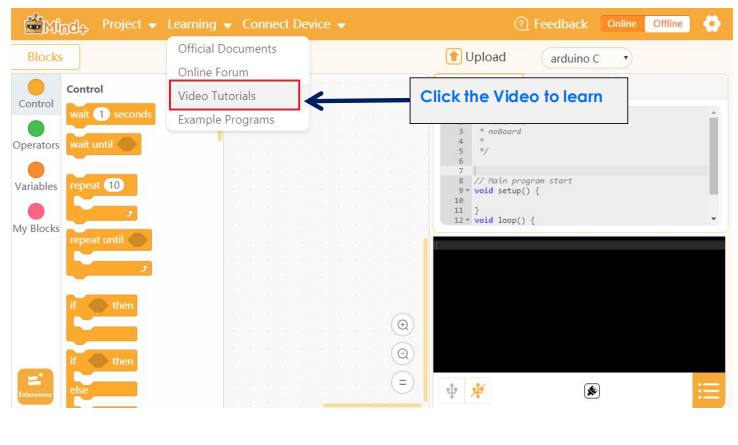
Task: Click the wait until block
Action: 104,145
